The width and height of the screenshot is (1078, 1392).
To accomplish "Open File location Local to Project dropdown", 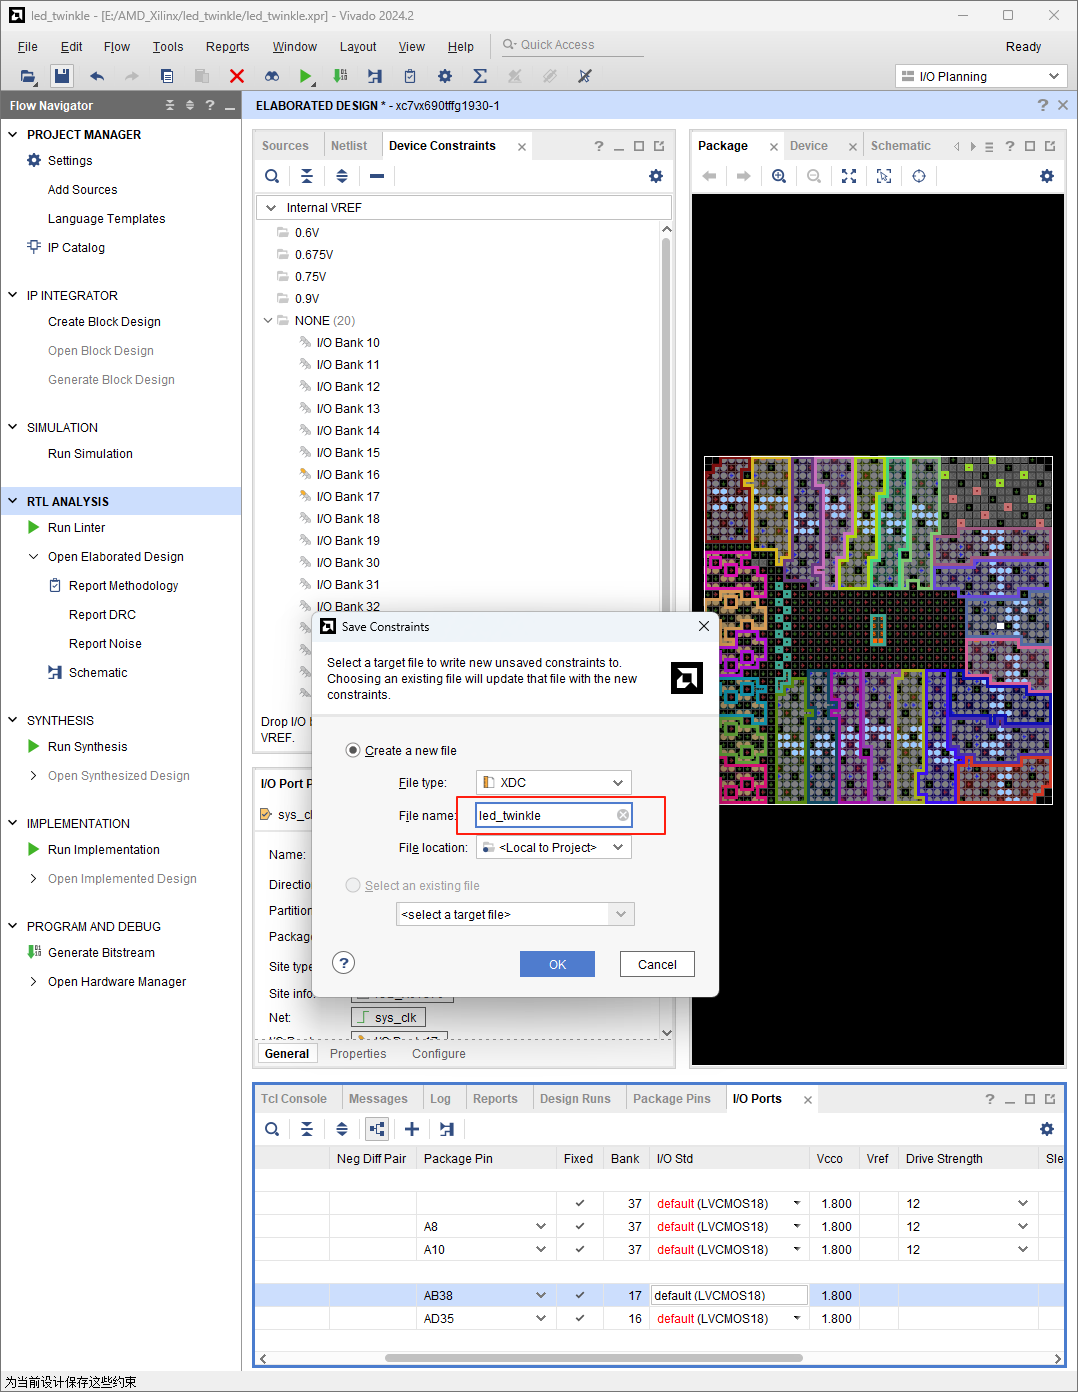I will coord(554,847).
